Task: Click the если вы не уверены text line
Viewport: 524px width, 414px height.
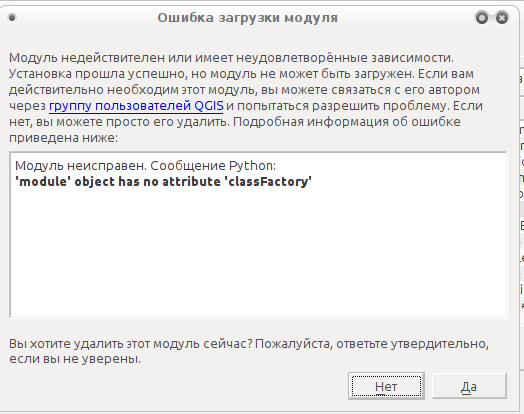Action: [x=75, y=359]
